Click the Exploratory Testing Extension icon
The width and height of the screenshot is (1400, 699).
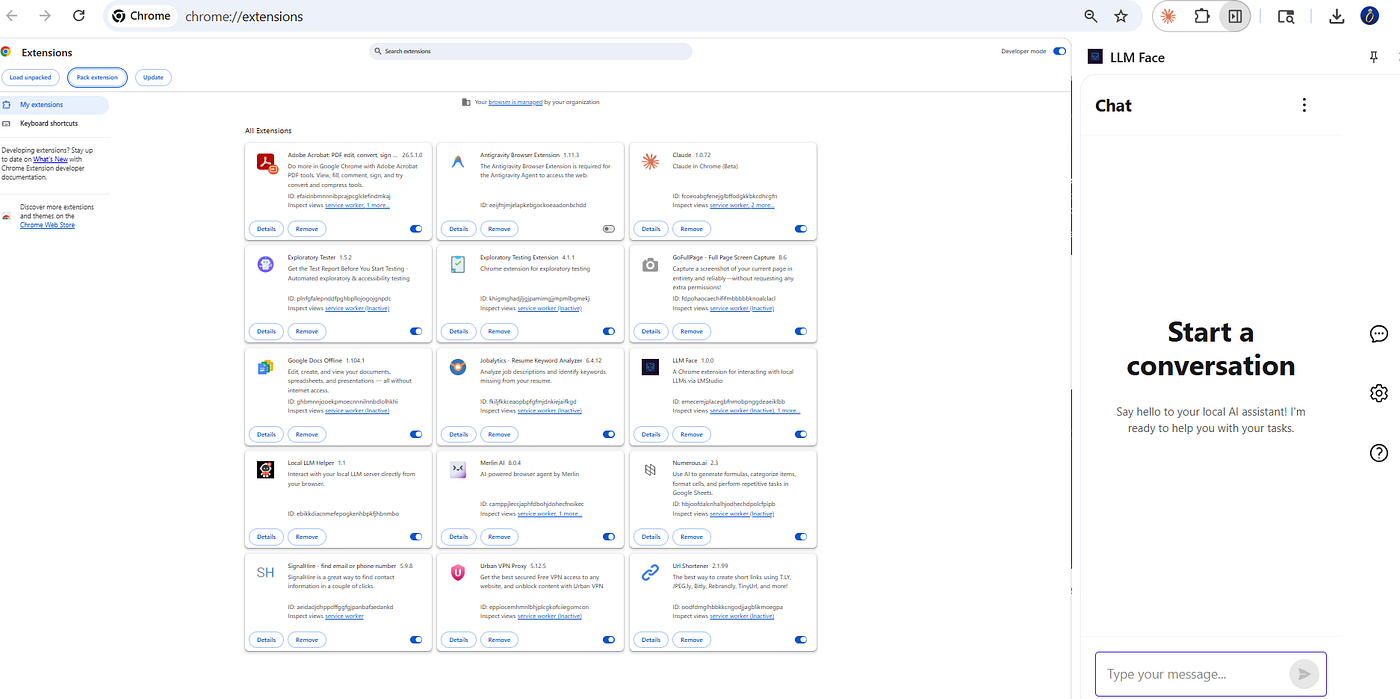point(458,265)
